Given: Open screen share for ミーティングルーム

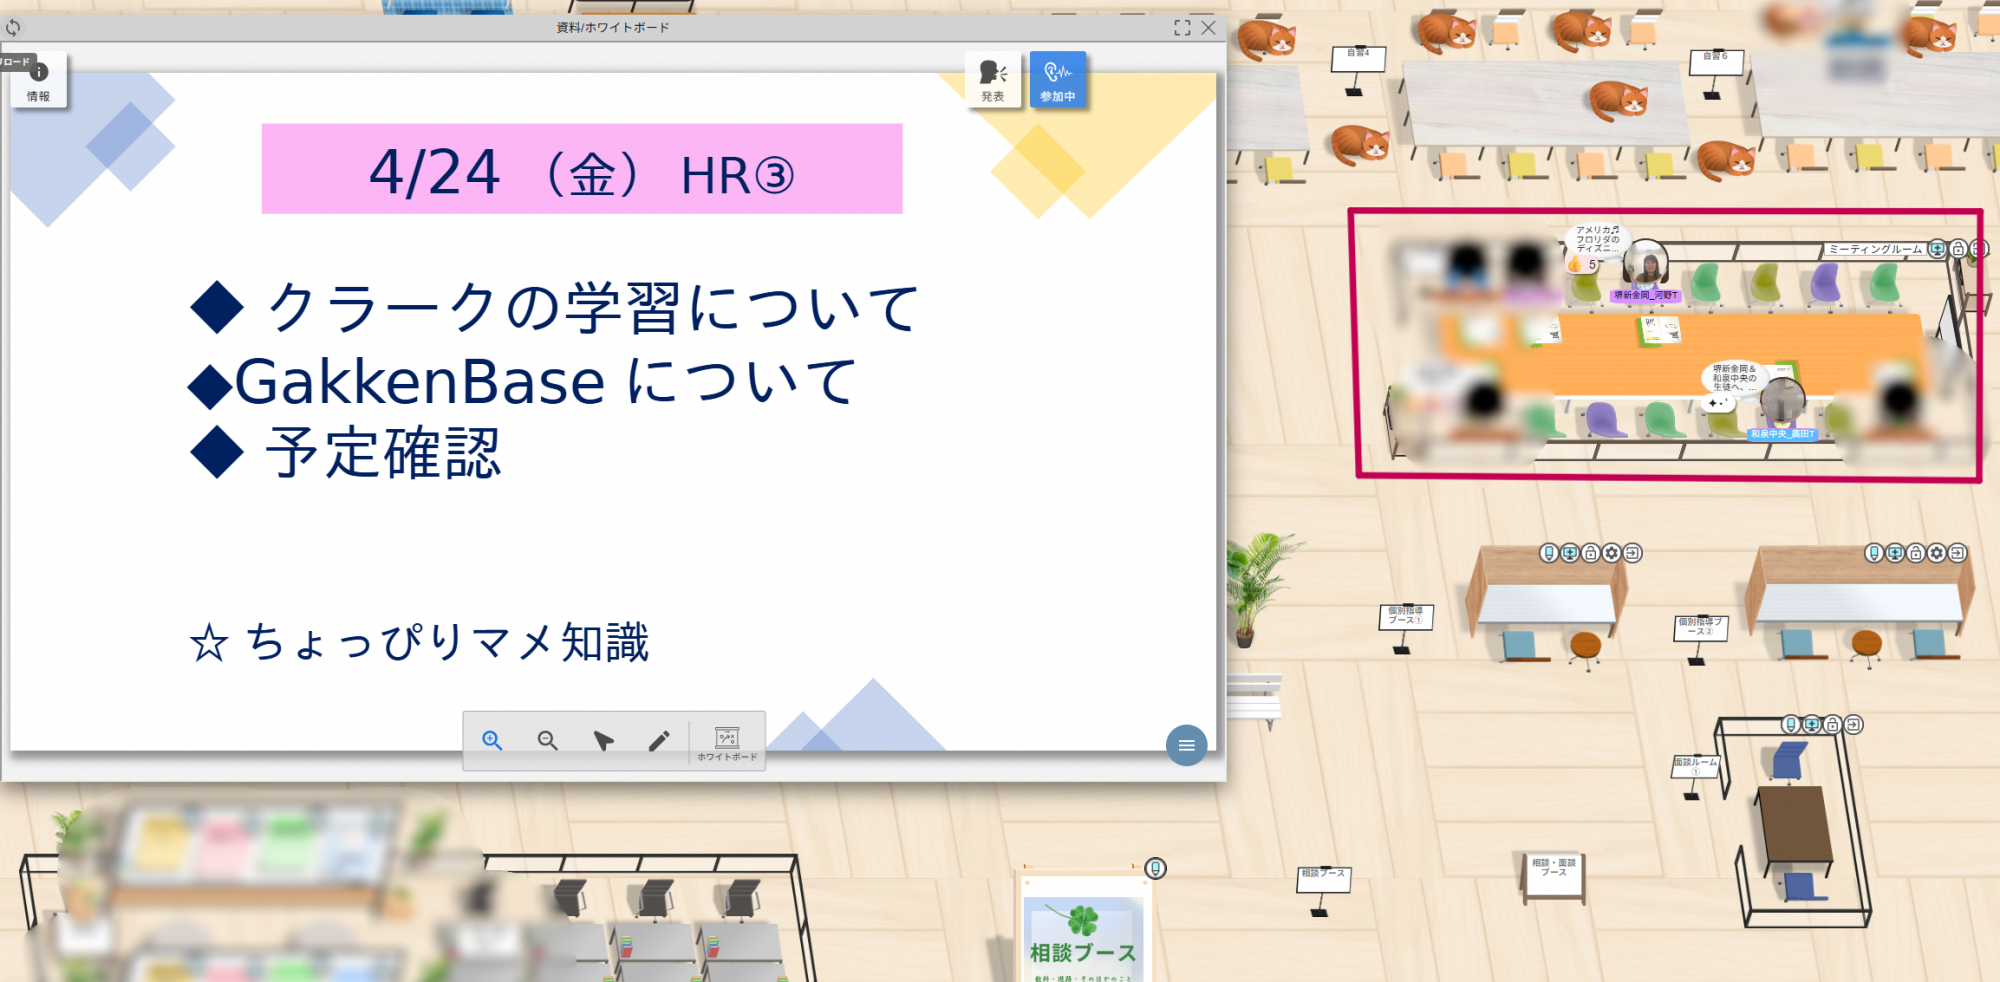Looking at the screenshot, I should point(1937,249).
